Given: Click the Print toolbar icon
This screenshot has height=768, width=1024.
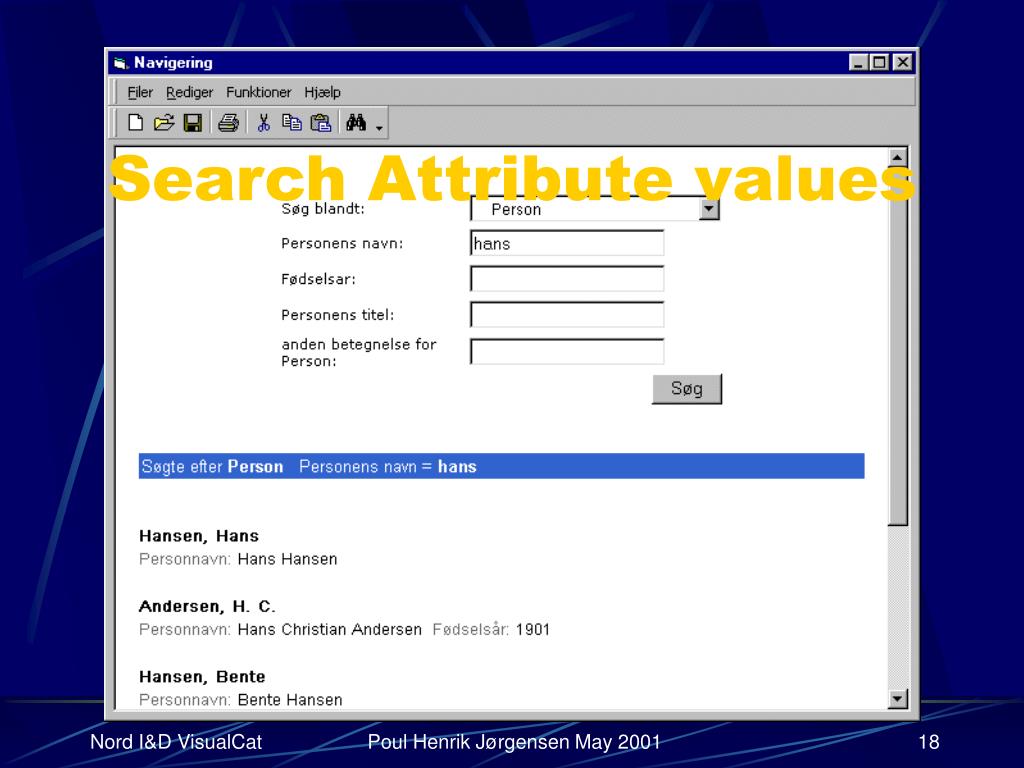Looking at the screenshot, I should [x=228, y=123].
